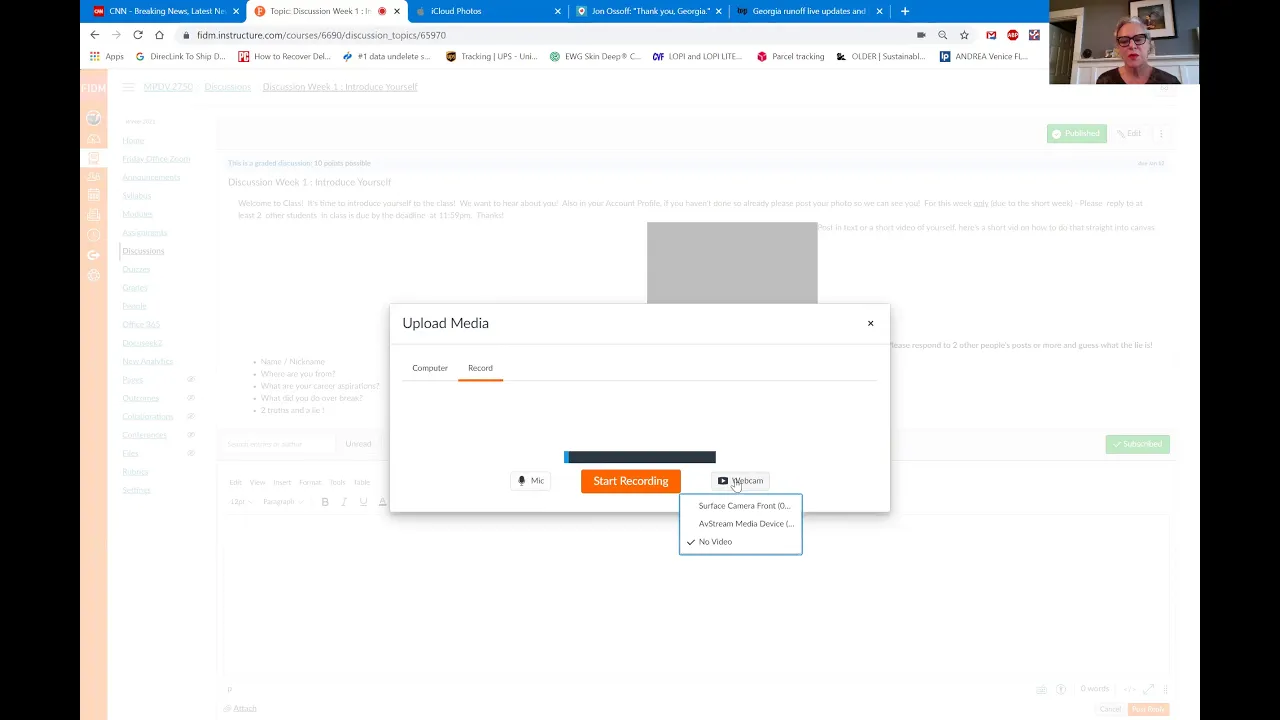Image resolution: width=1280 pixels, height=720 pixels.
Task: Reload the page with the refresh icon
Action: click(138, 35)
